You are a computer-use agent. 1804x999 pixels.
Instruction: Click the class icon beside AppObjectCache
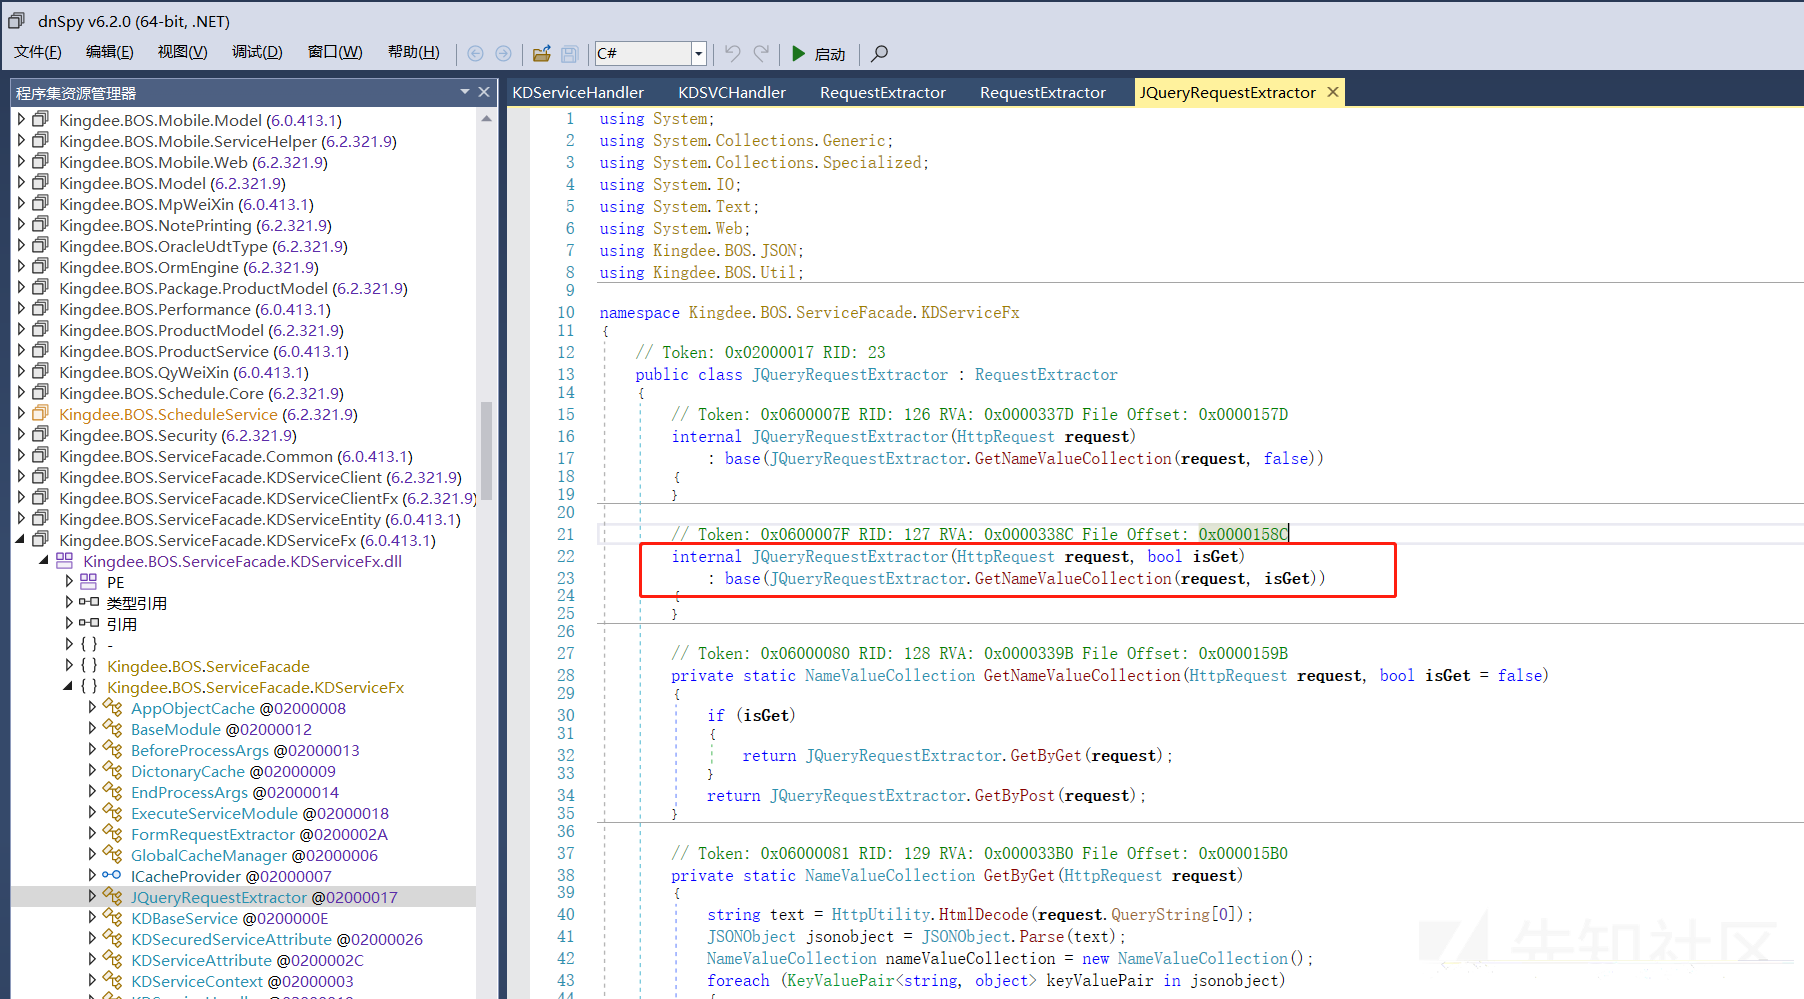click(x=113, y=707)
